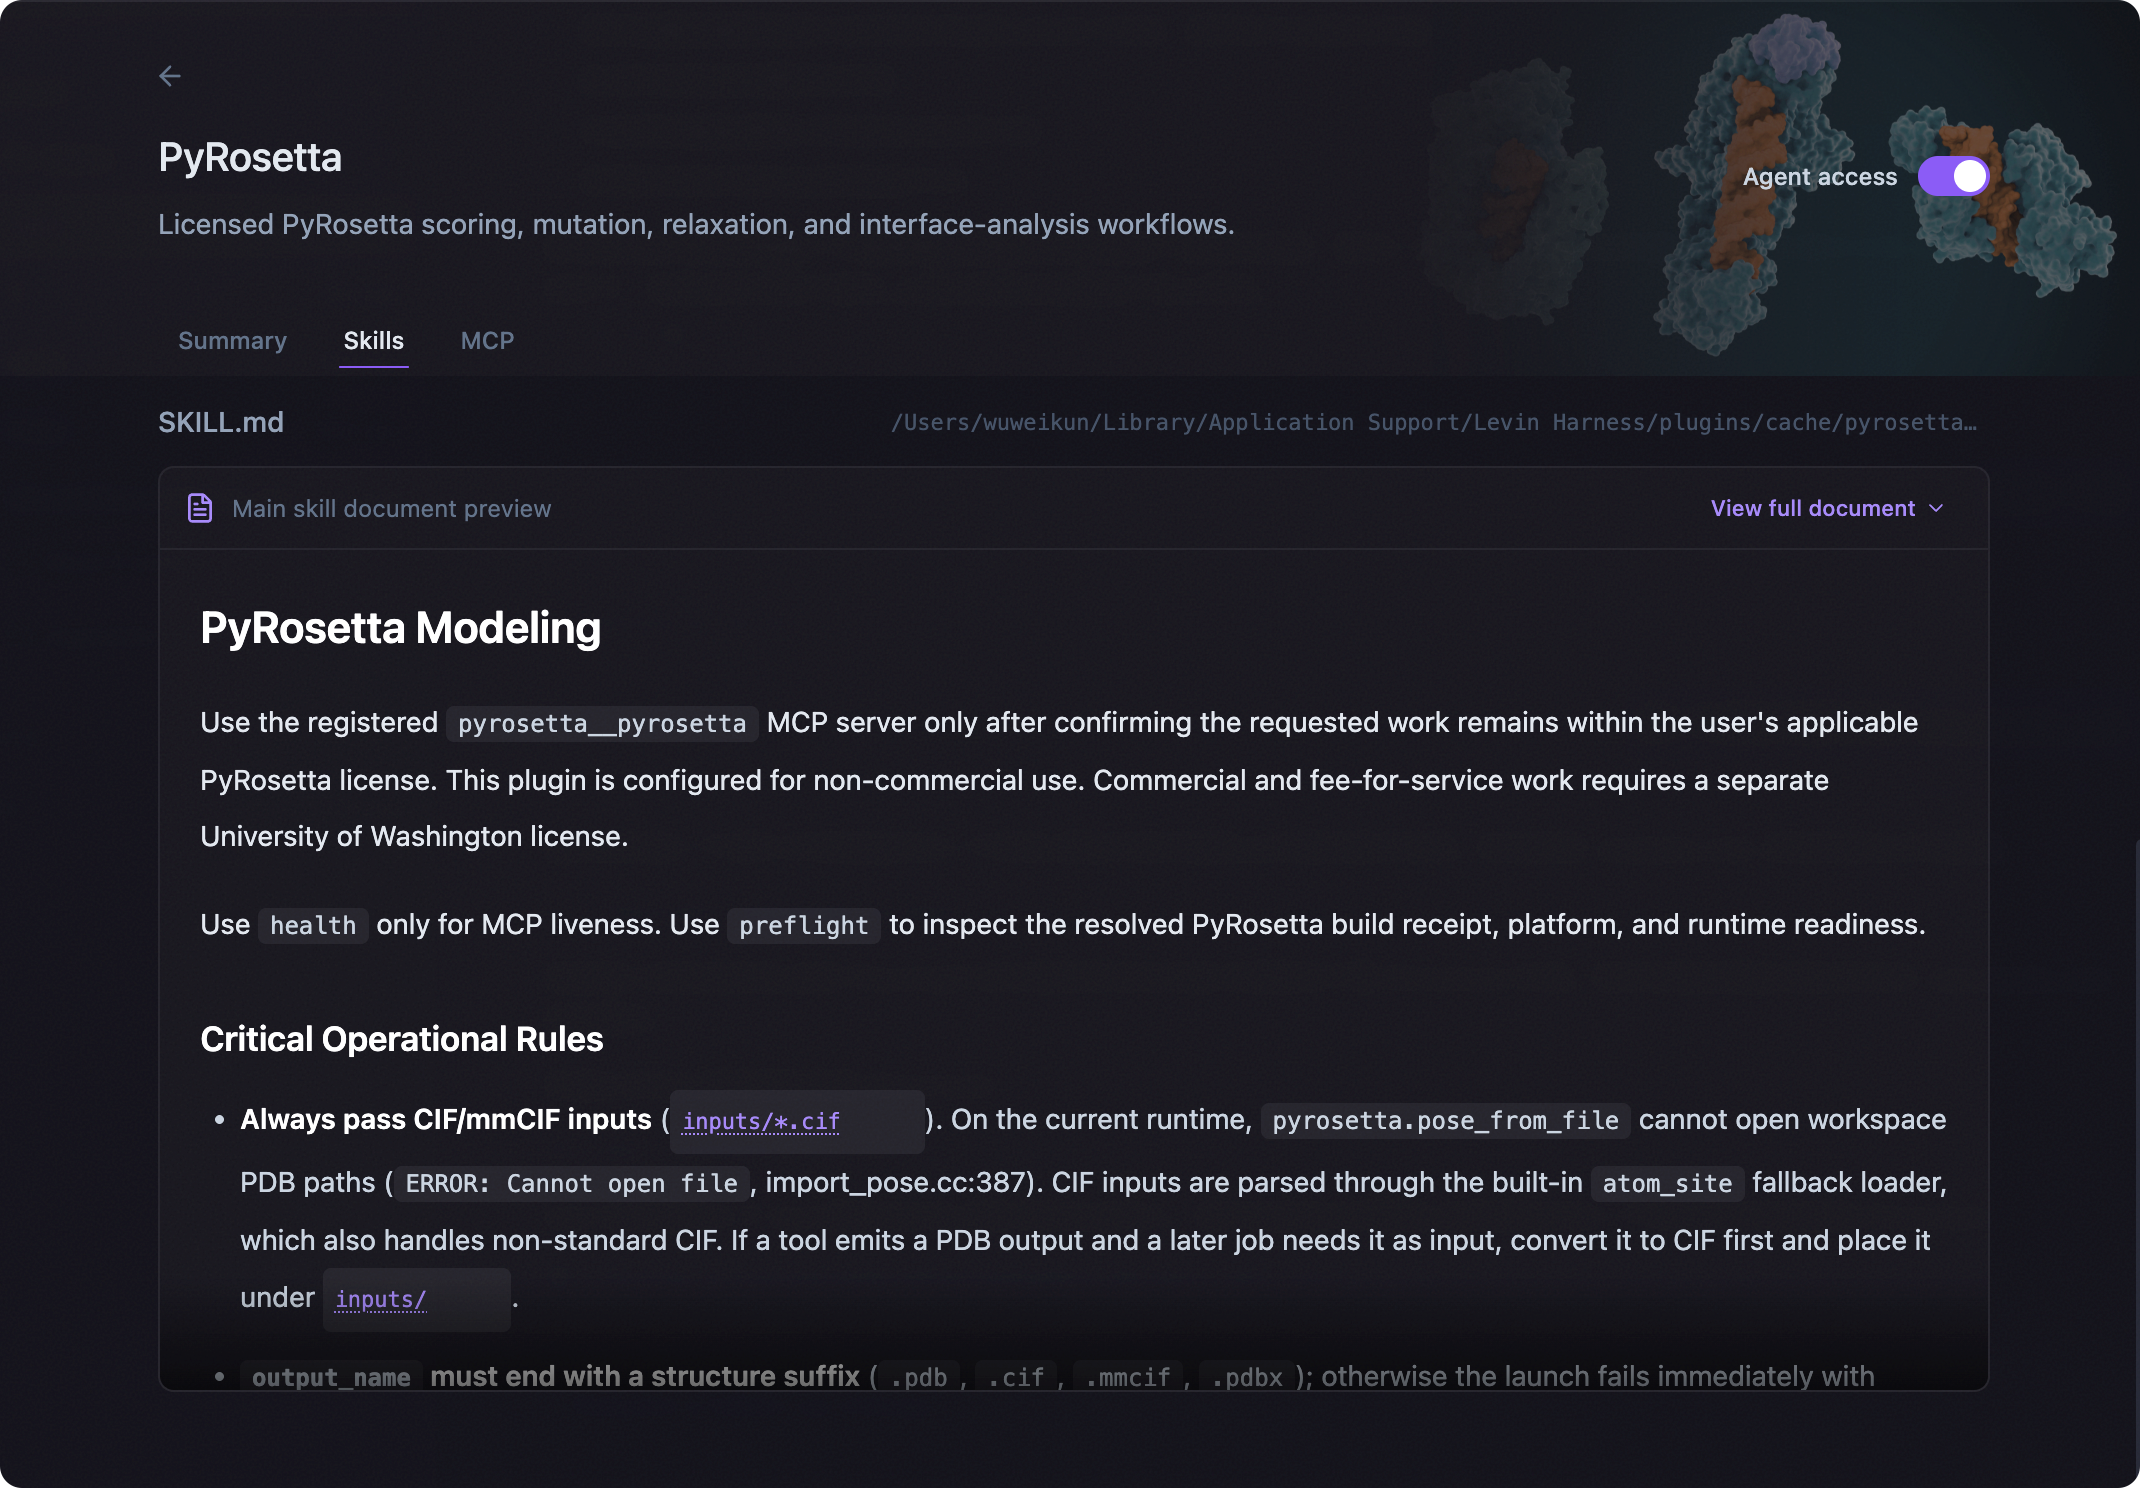Screen dimensions: 2140x1488
Task: Go back using the left arrow icon
Action: [170, 76]
